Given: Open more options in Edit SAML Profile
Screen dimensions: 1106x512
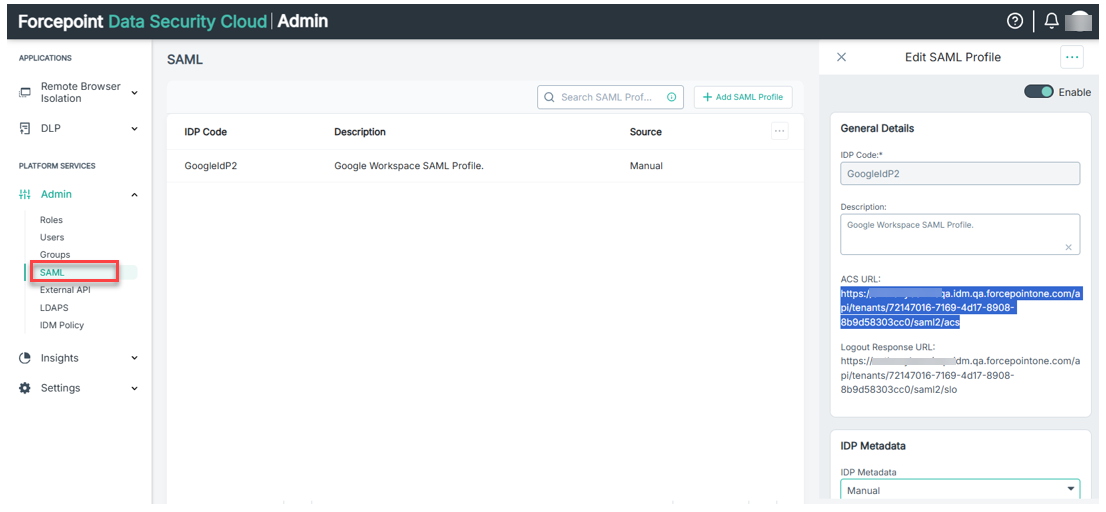Looking at the screenshot, I should pyautogui.click(x=1072, y=57).
